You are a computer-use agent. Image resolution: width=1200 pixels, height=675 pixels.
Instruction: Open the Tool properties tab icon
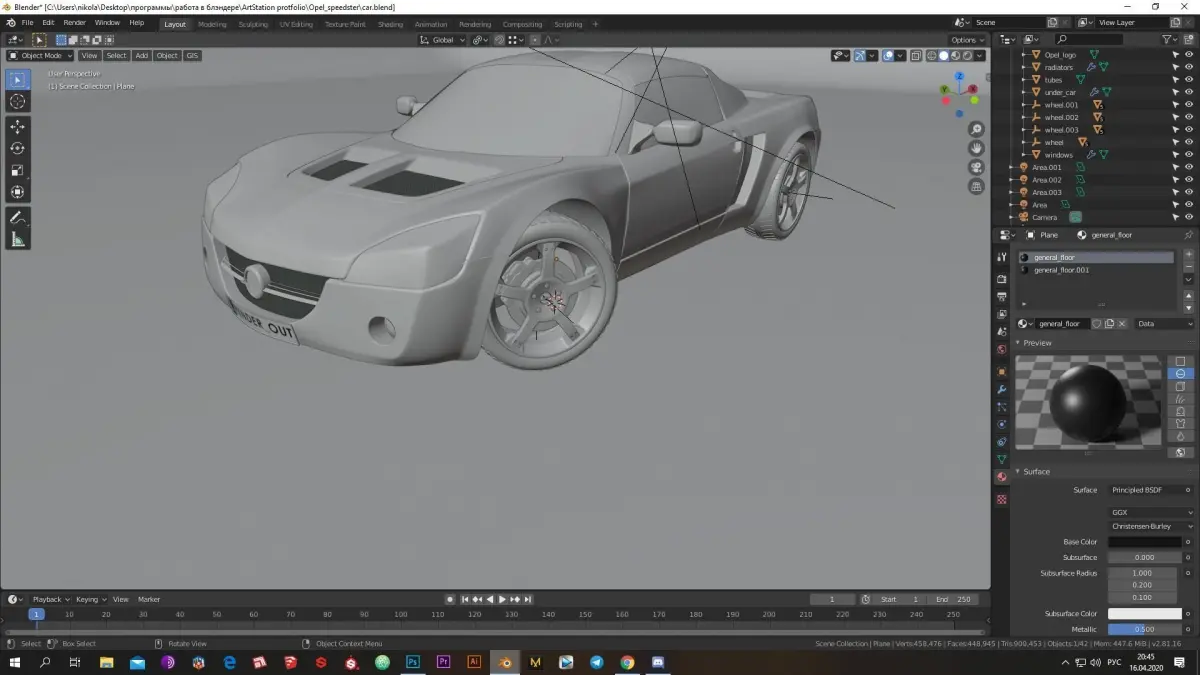point(1002,257)
